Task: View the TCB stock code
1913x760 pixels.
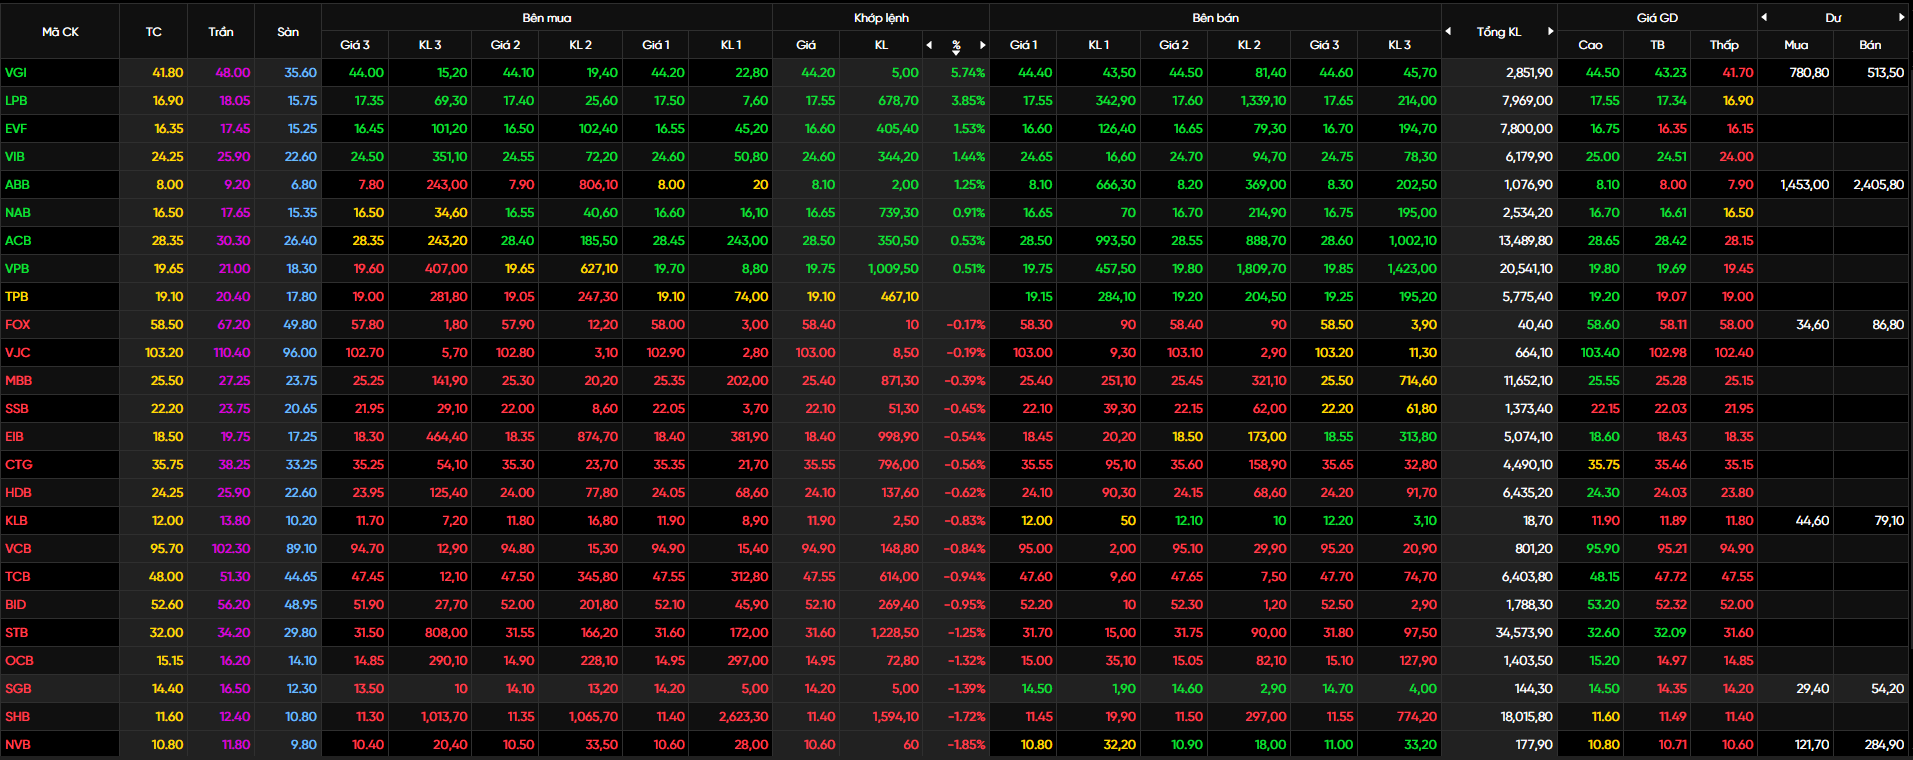Action: [17, 577]
